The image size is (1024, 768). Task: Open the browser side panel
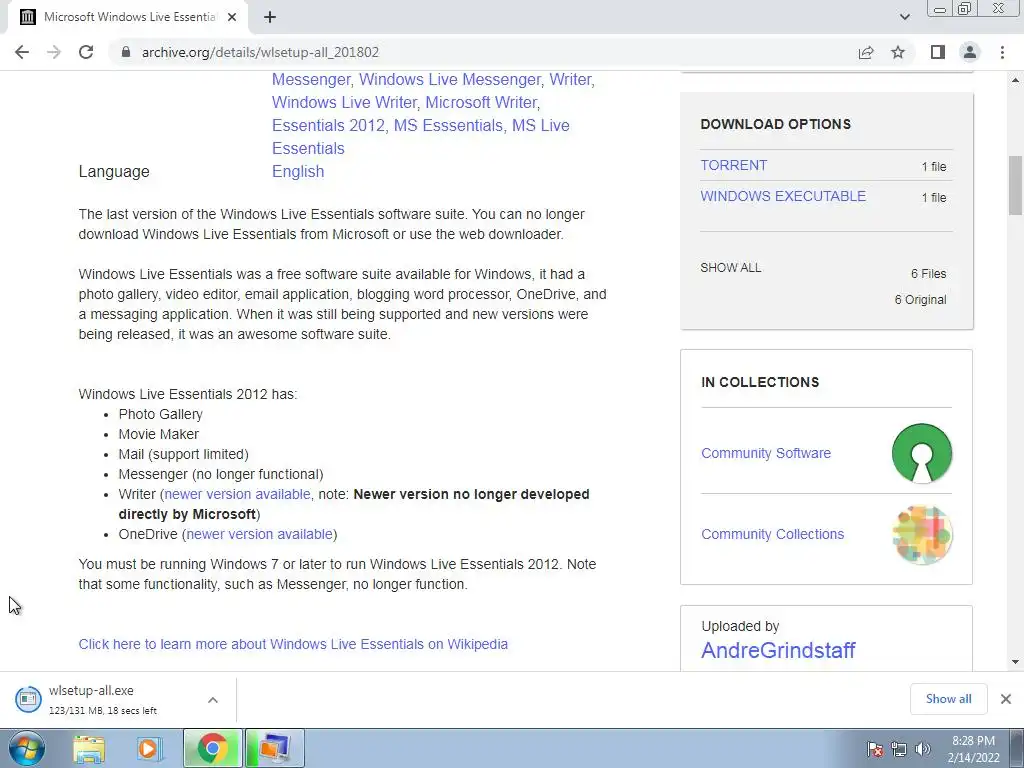point(938,52)
